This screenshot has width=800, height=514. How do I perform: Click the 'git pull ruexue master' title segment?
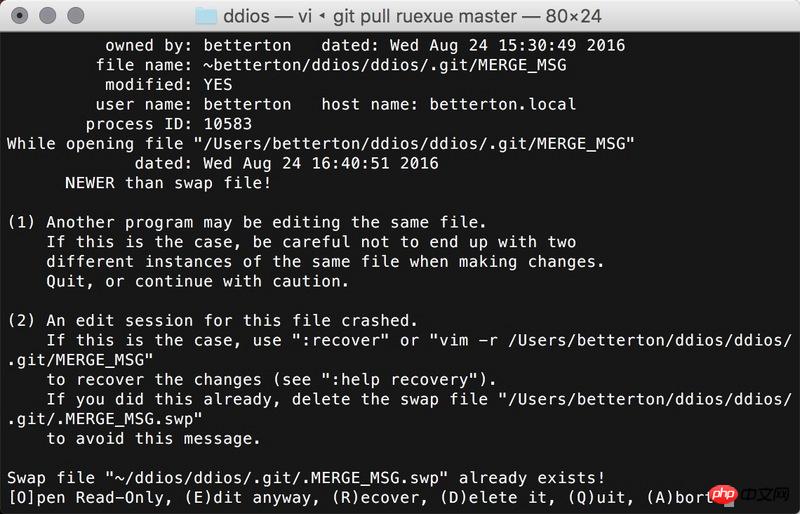(x=425, y=16)
